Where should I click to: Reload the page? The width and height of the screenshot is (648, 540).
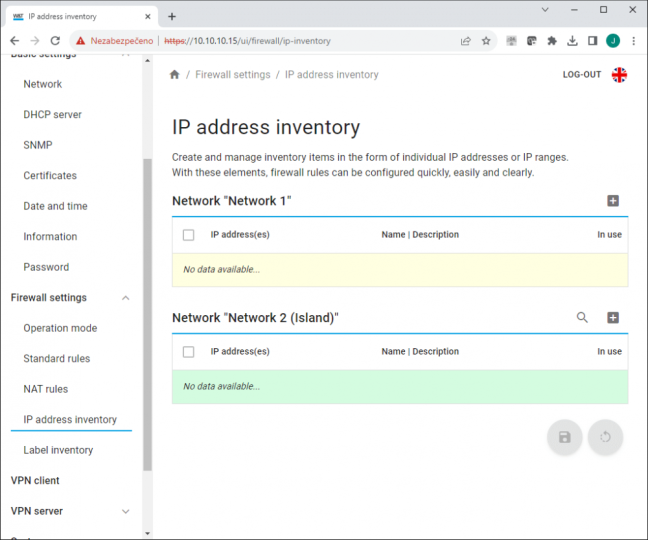click(55, 40)
